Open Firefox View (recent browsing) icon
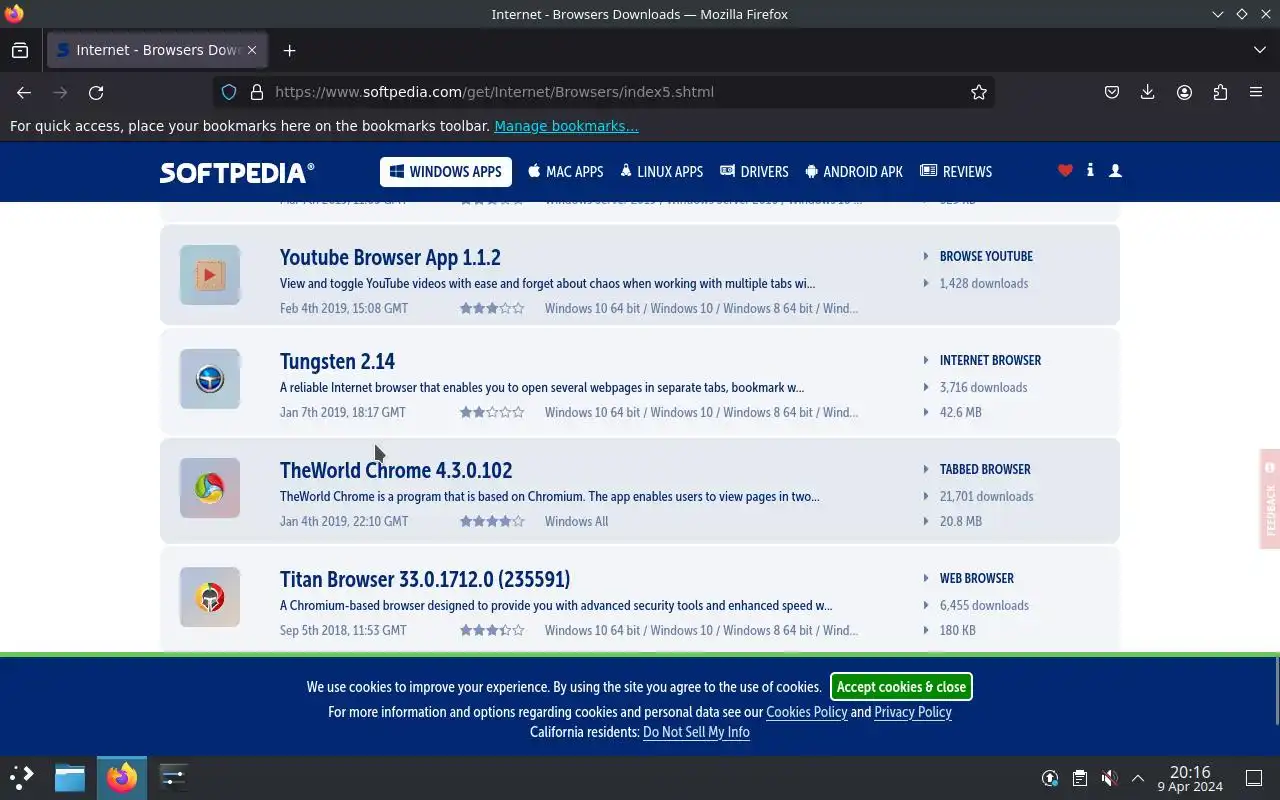 [x=20, y=50]
